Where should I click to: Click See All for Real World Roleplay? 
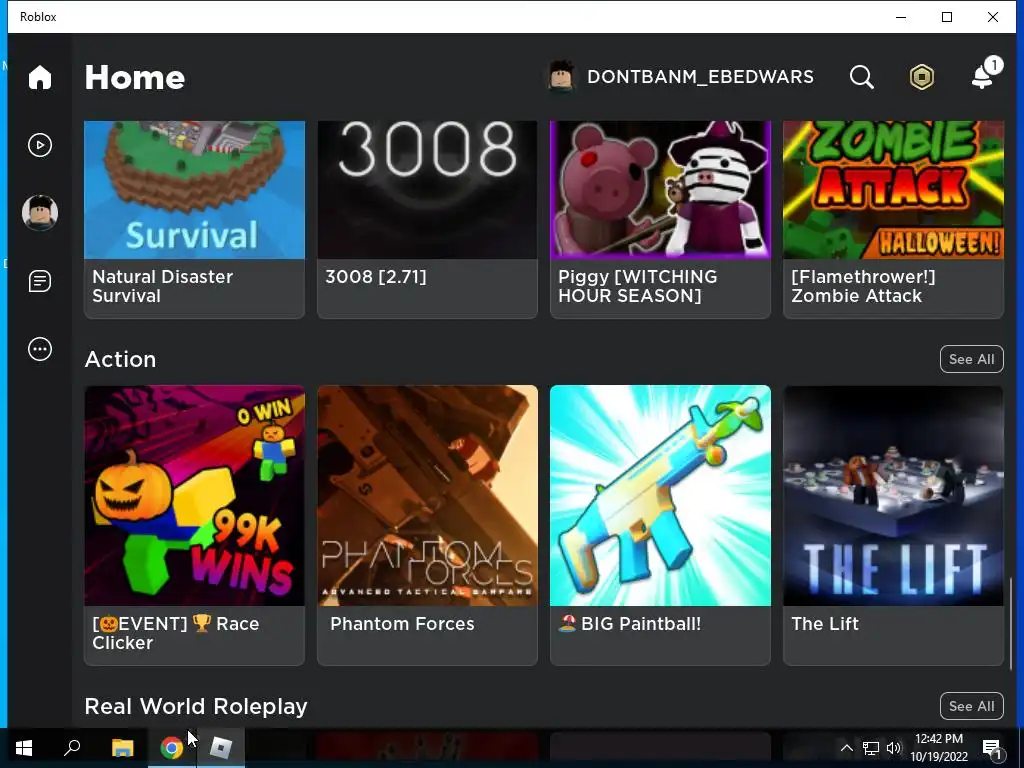click(971, 706)
